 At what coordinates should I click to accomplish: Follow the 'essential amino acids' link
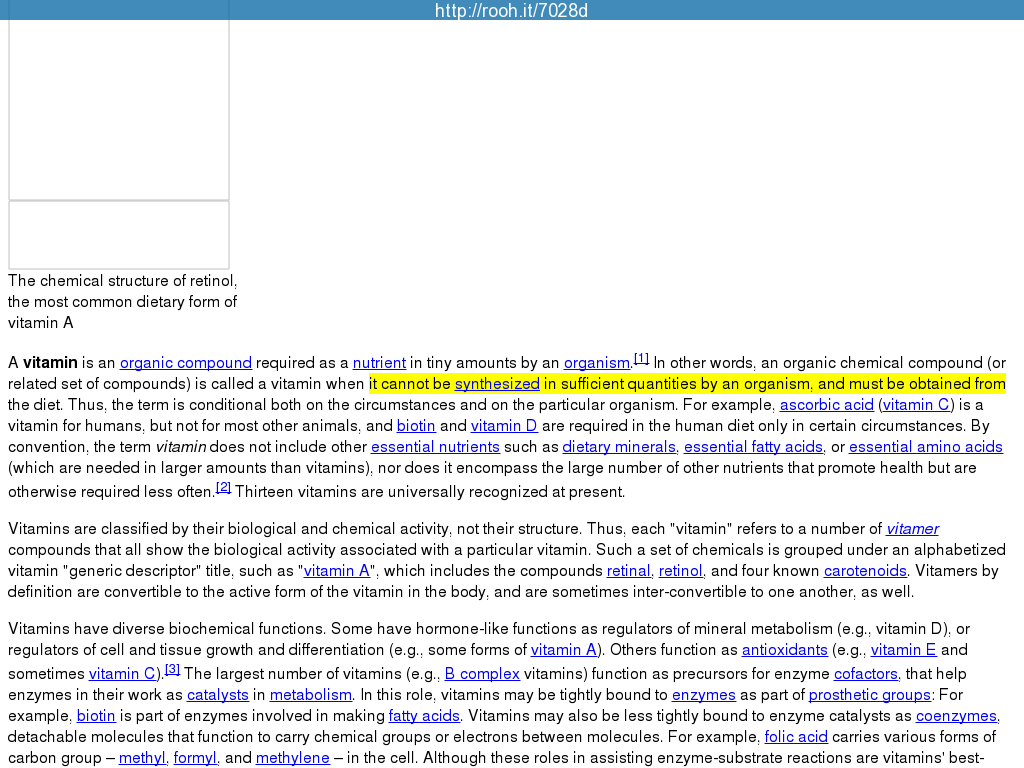coord(925,447)
